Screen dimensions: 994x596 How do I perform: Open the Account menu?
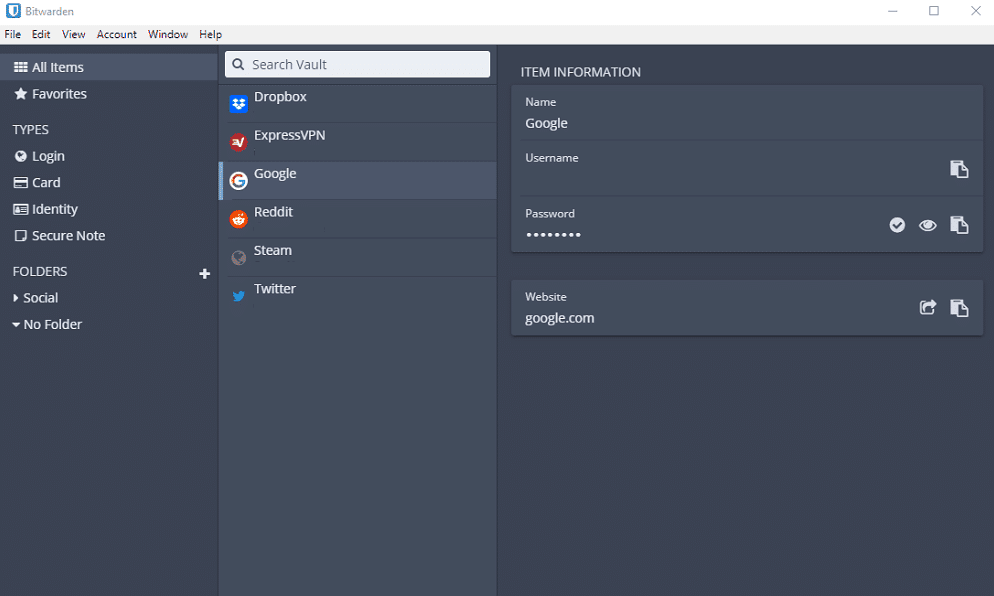pos(117,34)
